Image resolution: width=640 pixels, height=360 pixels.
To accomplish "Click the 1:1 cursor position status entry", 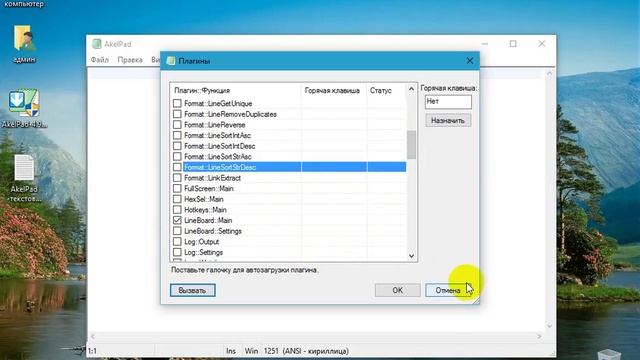I will [93, 351].
